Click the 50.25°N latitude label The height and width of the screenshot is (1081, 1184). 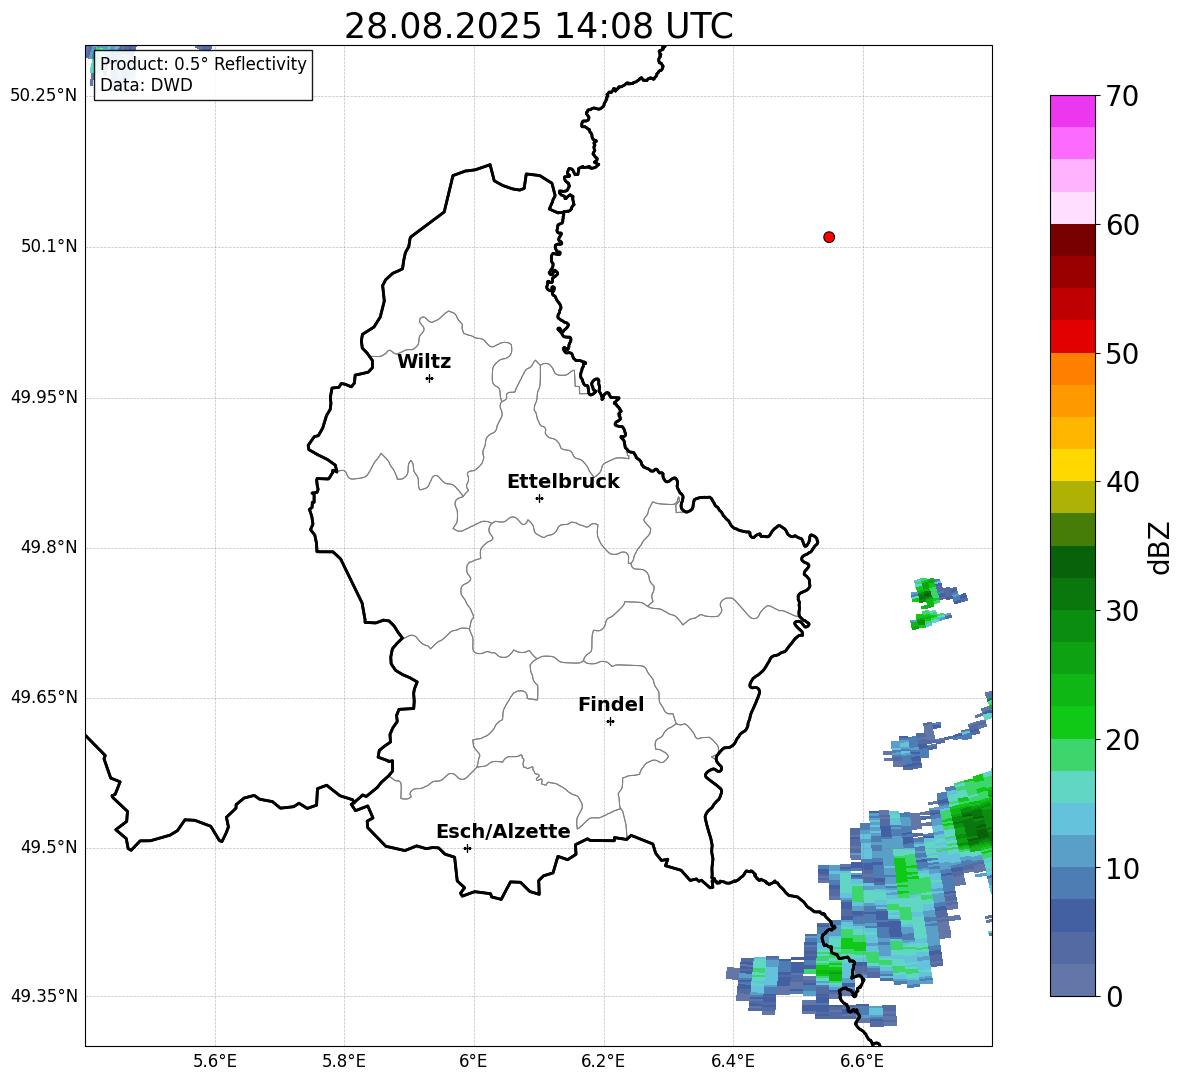tap(44, 96)
